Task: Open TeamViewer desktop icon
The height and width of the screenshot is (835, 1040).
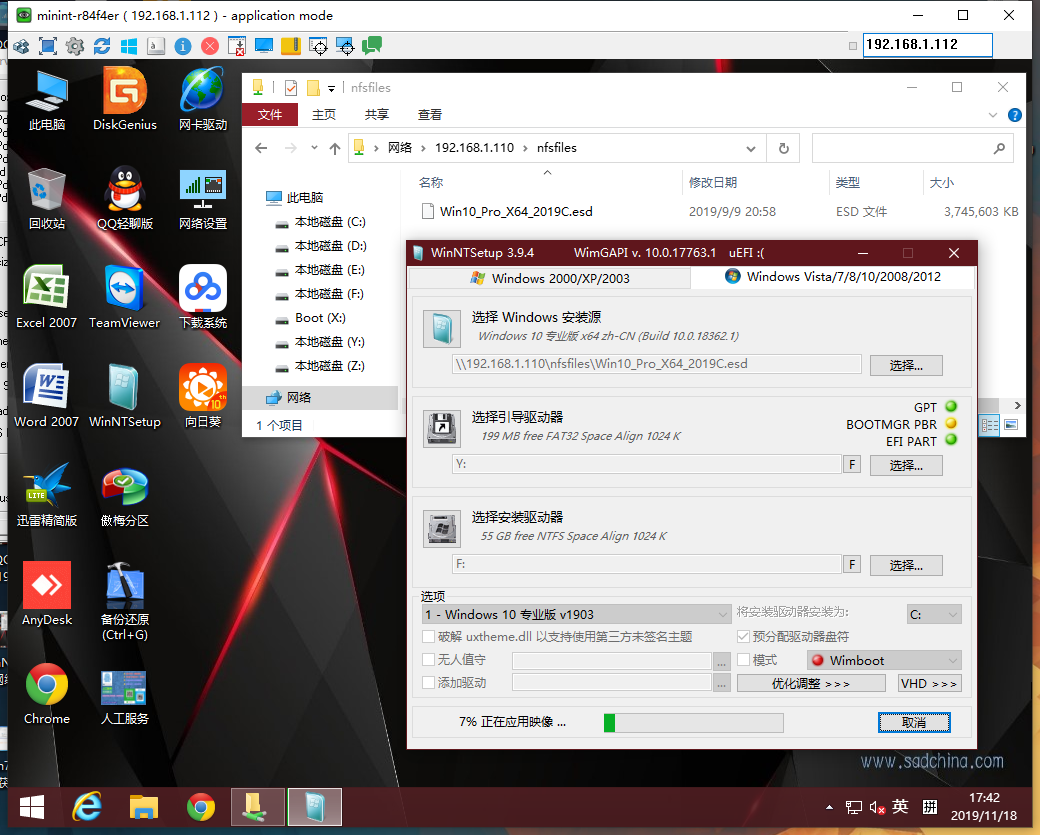Action: click(x=125, y=296)
